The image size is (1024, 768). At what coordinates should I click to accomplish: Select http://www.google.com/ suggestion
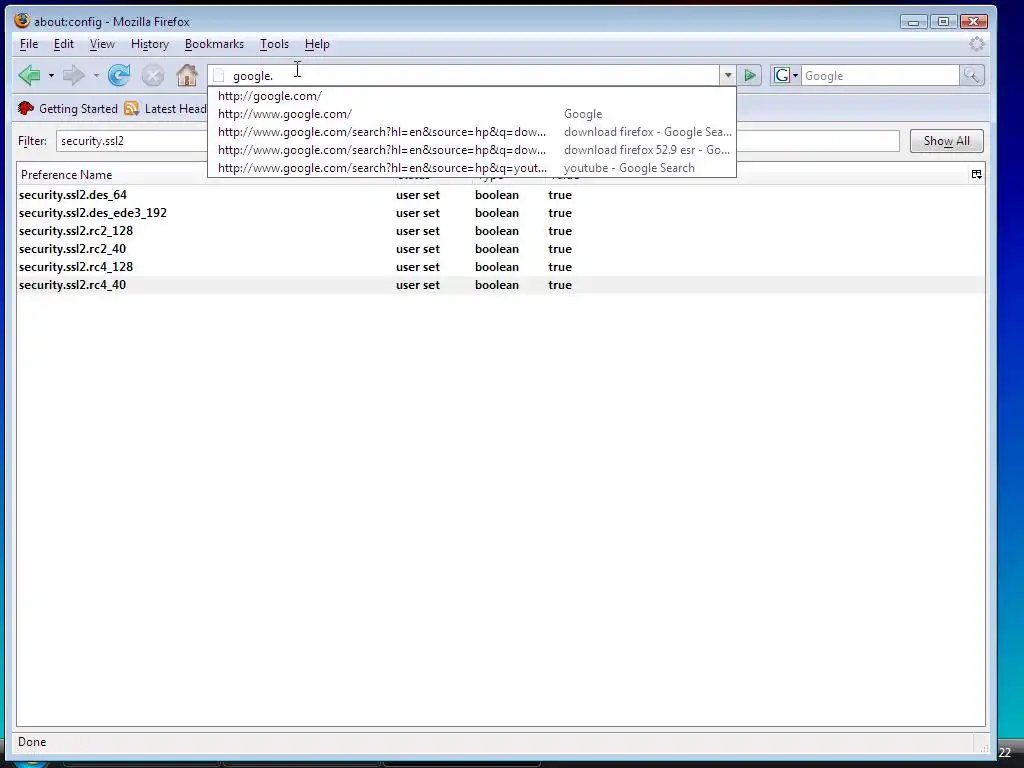472,114
